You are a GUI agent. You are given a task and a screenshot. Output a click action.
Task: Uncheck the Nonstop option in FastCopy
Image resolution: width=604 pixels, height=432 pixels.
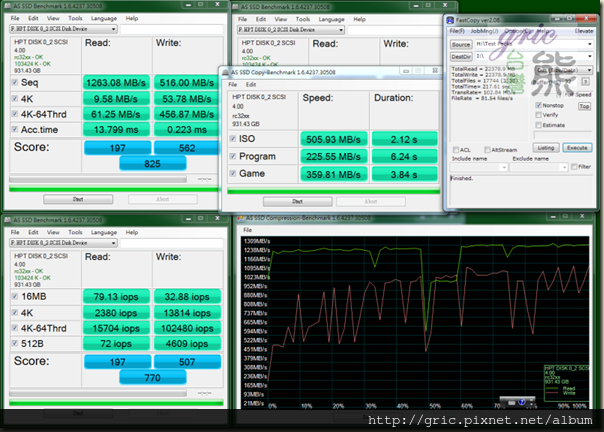538,105
